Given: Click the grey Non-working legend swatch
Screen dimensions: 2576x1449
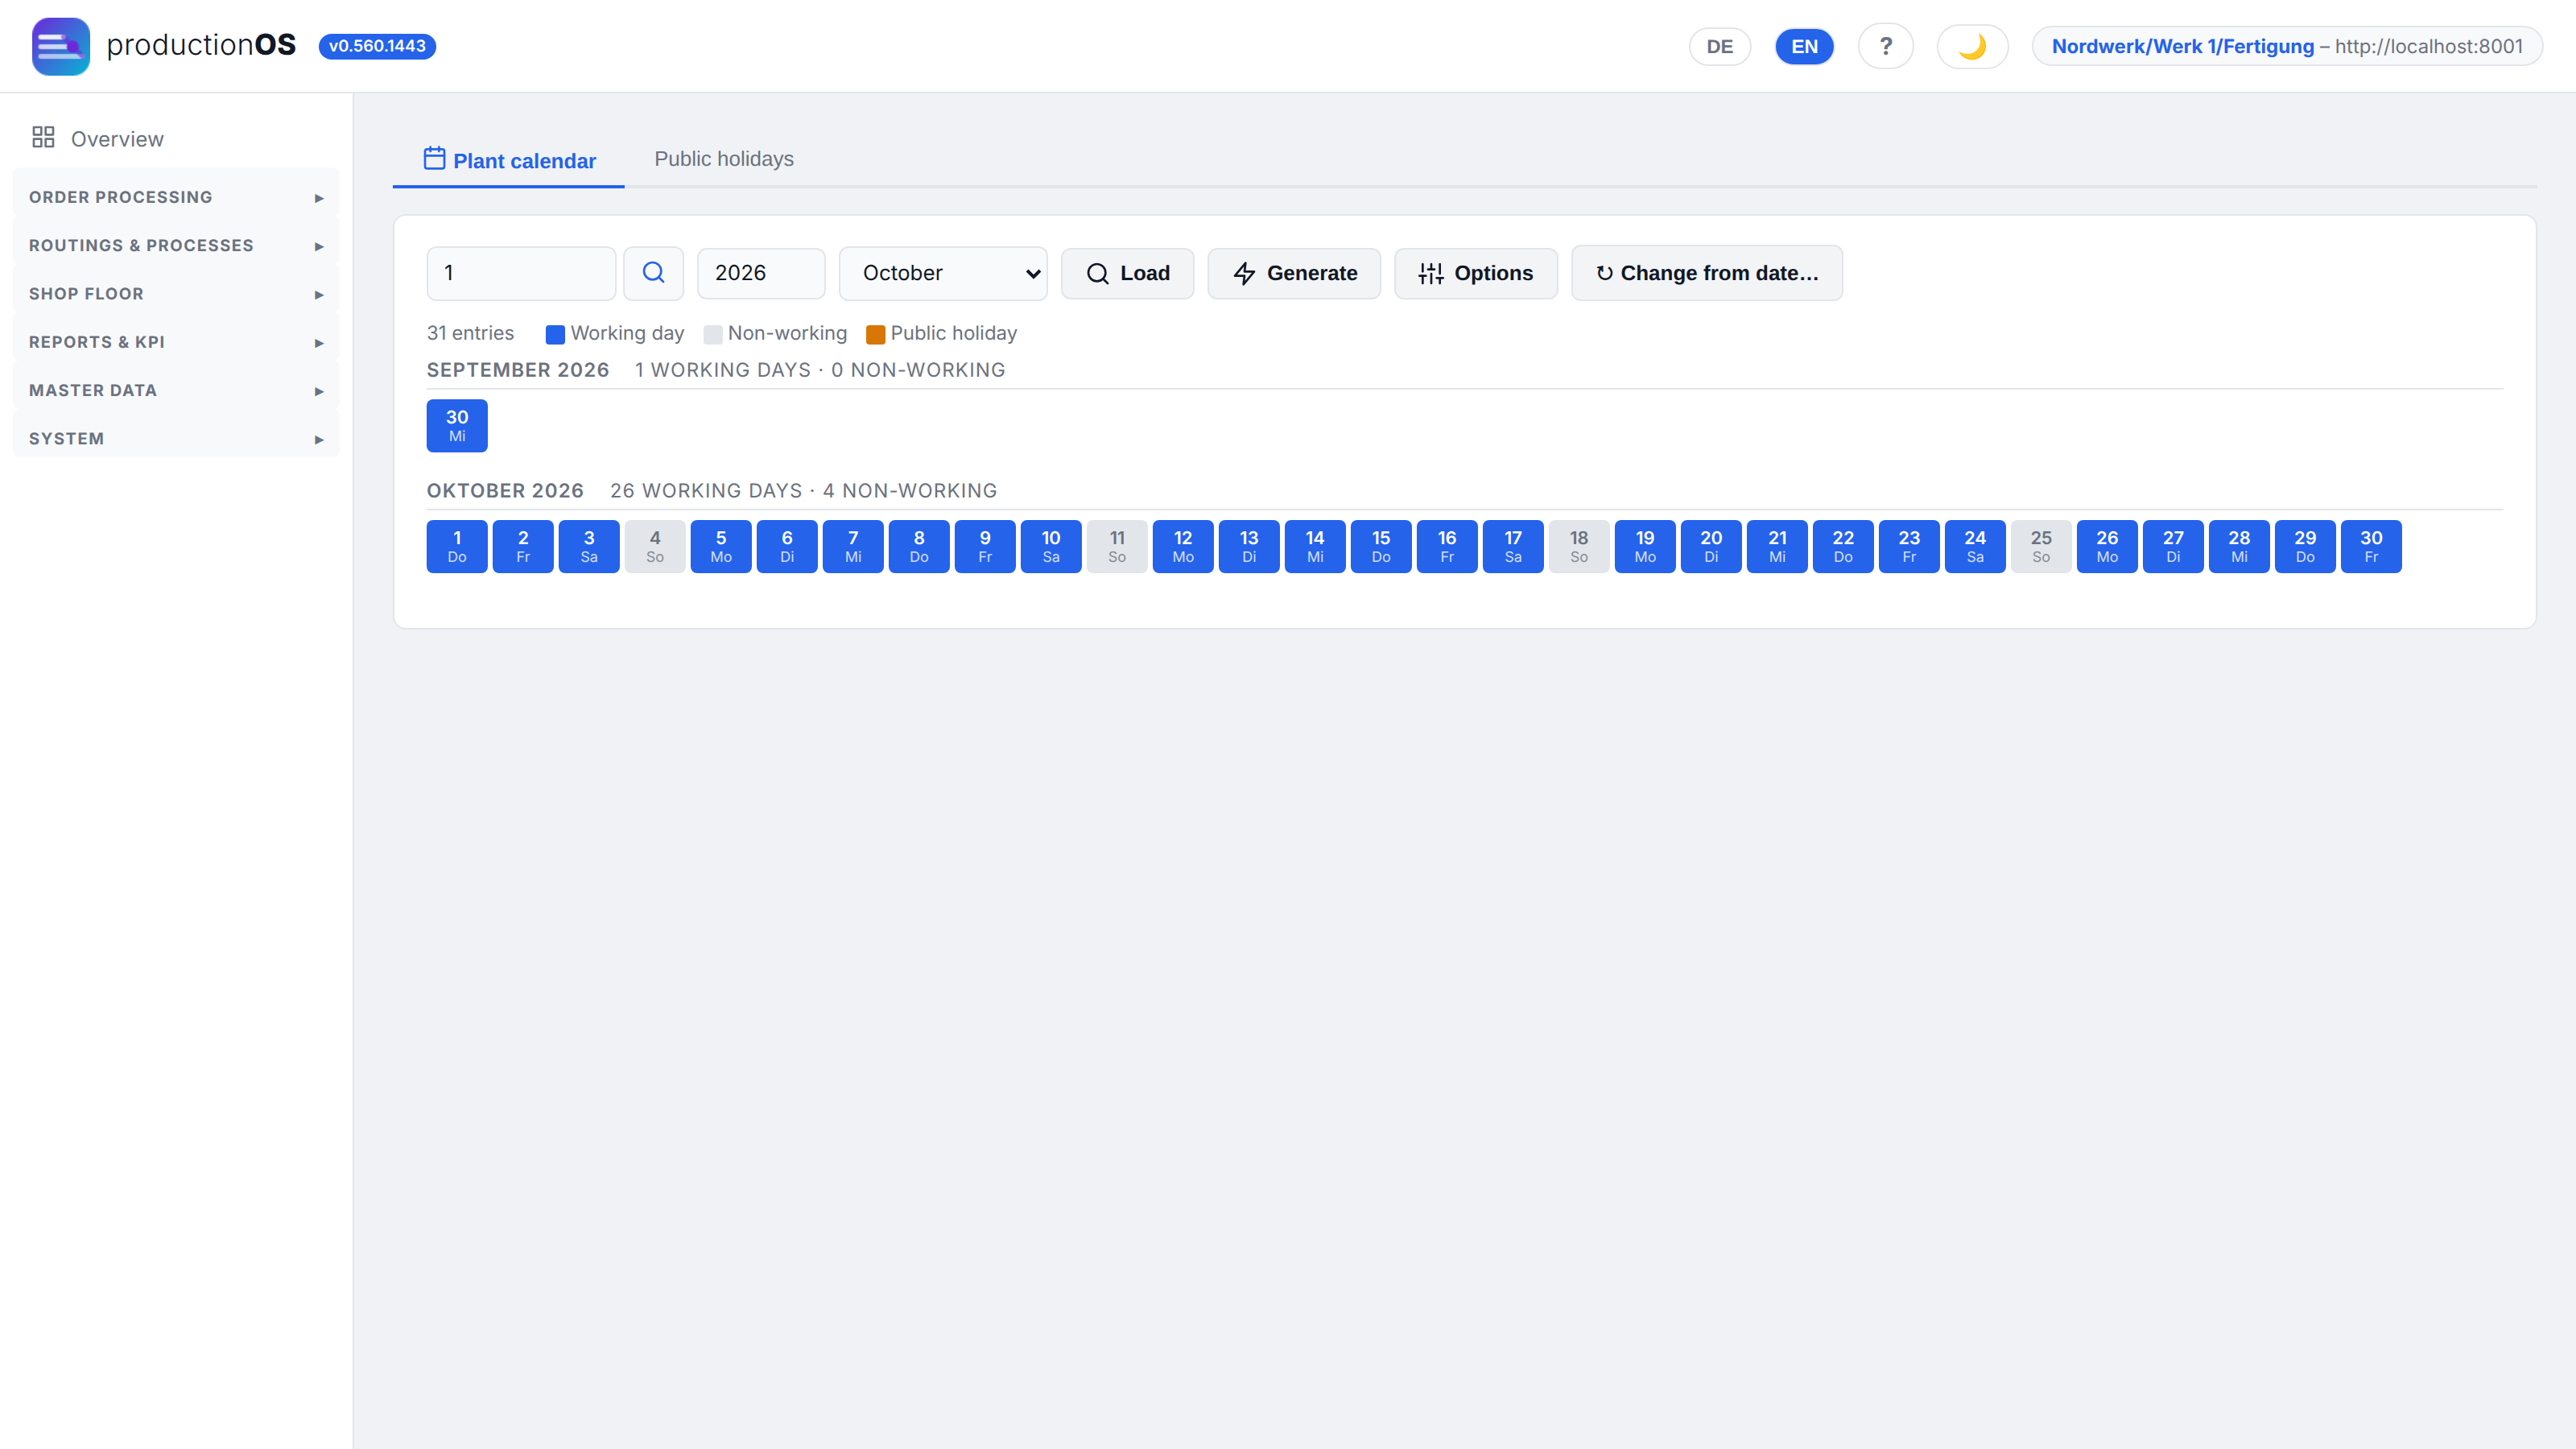Looking at the screenshot, I should [712, 334].
